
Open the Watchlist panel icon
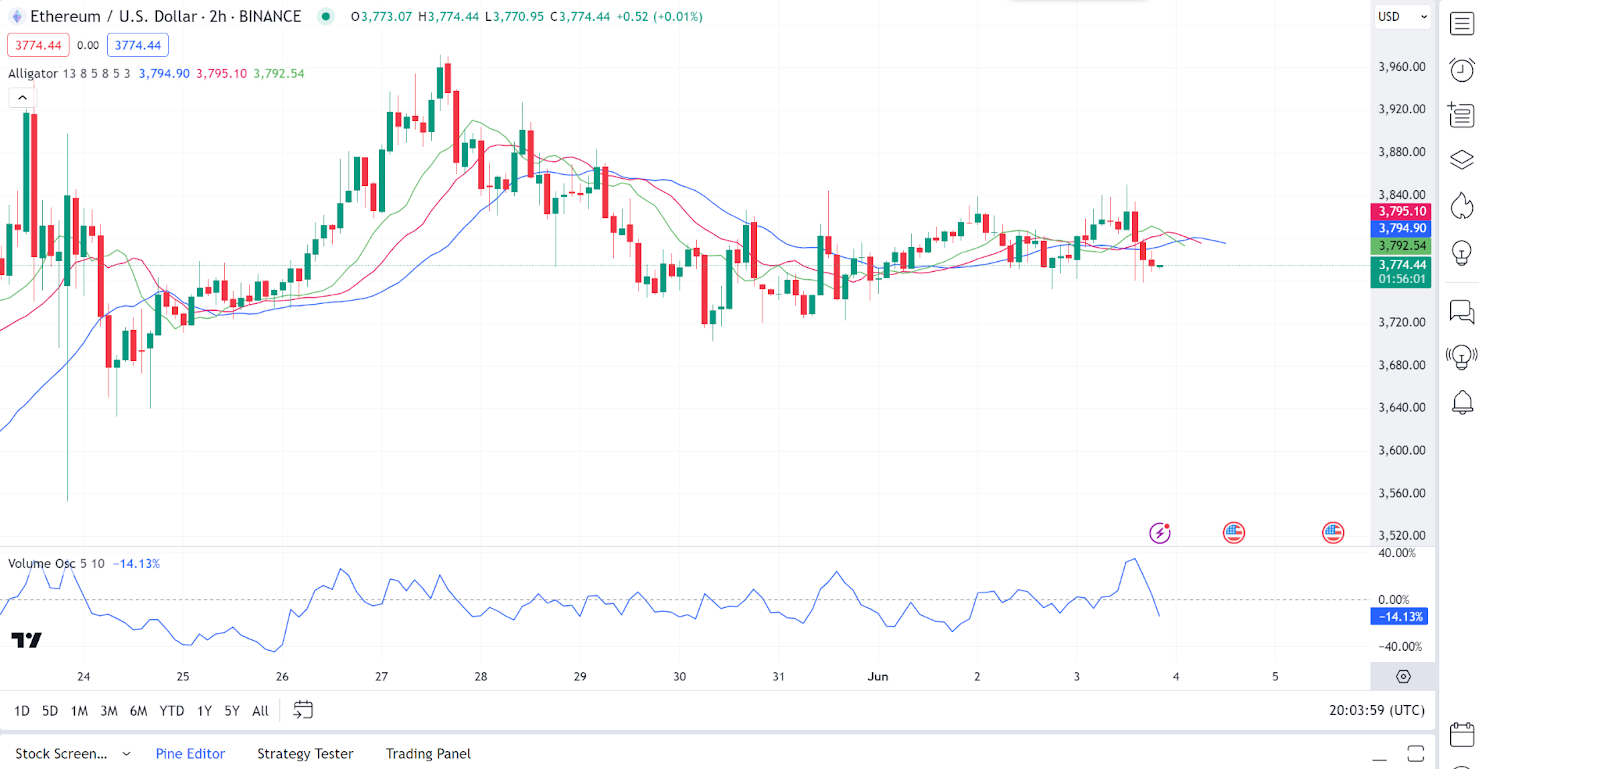tap(1462, 23)
